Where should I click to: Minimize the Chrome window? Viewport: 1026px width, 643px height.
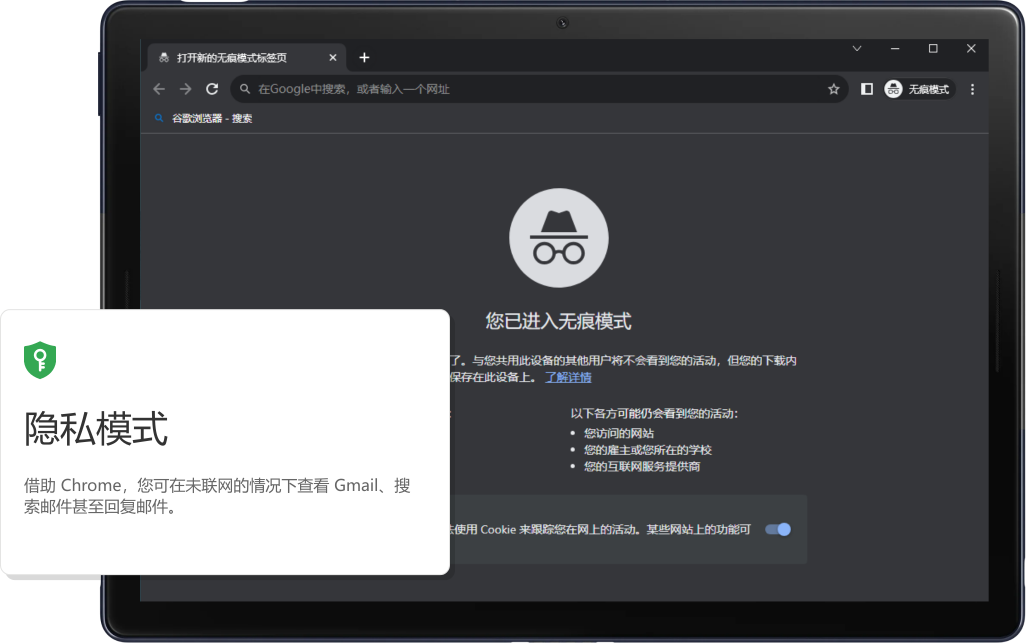pyautogui.click(x=895, y=48)
